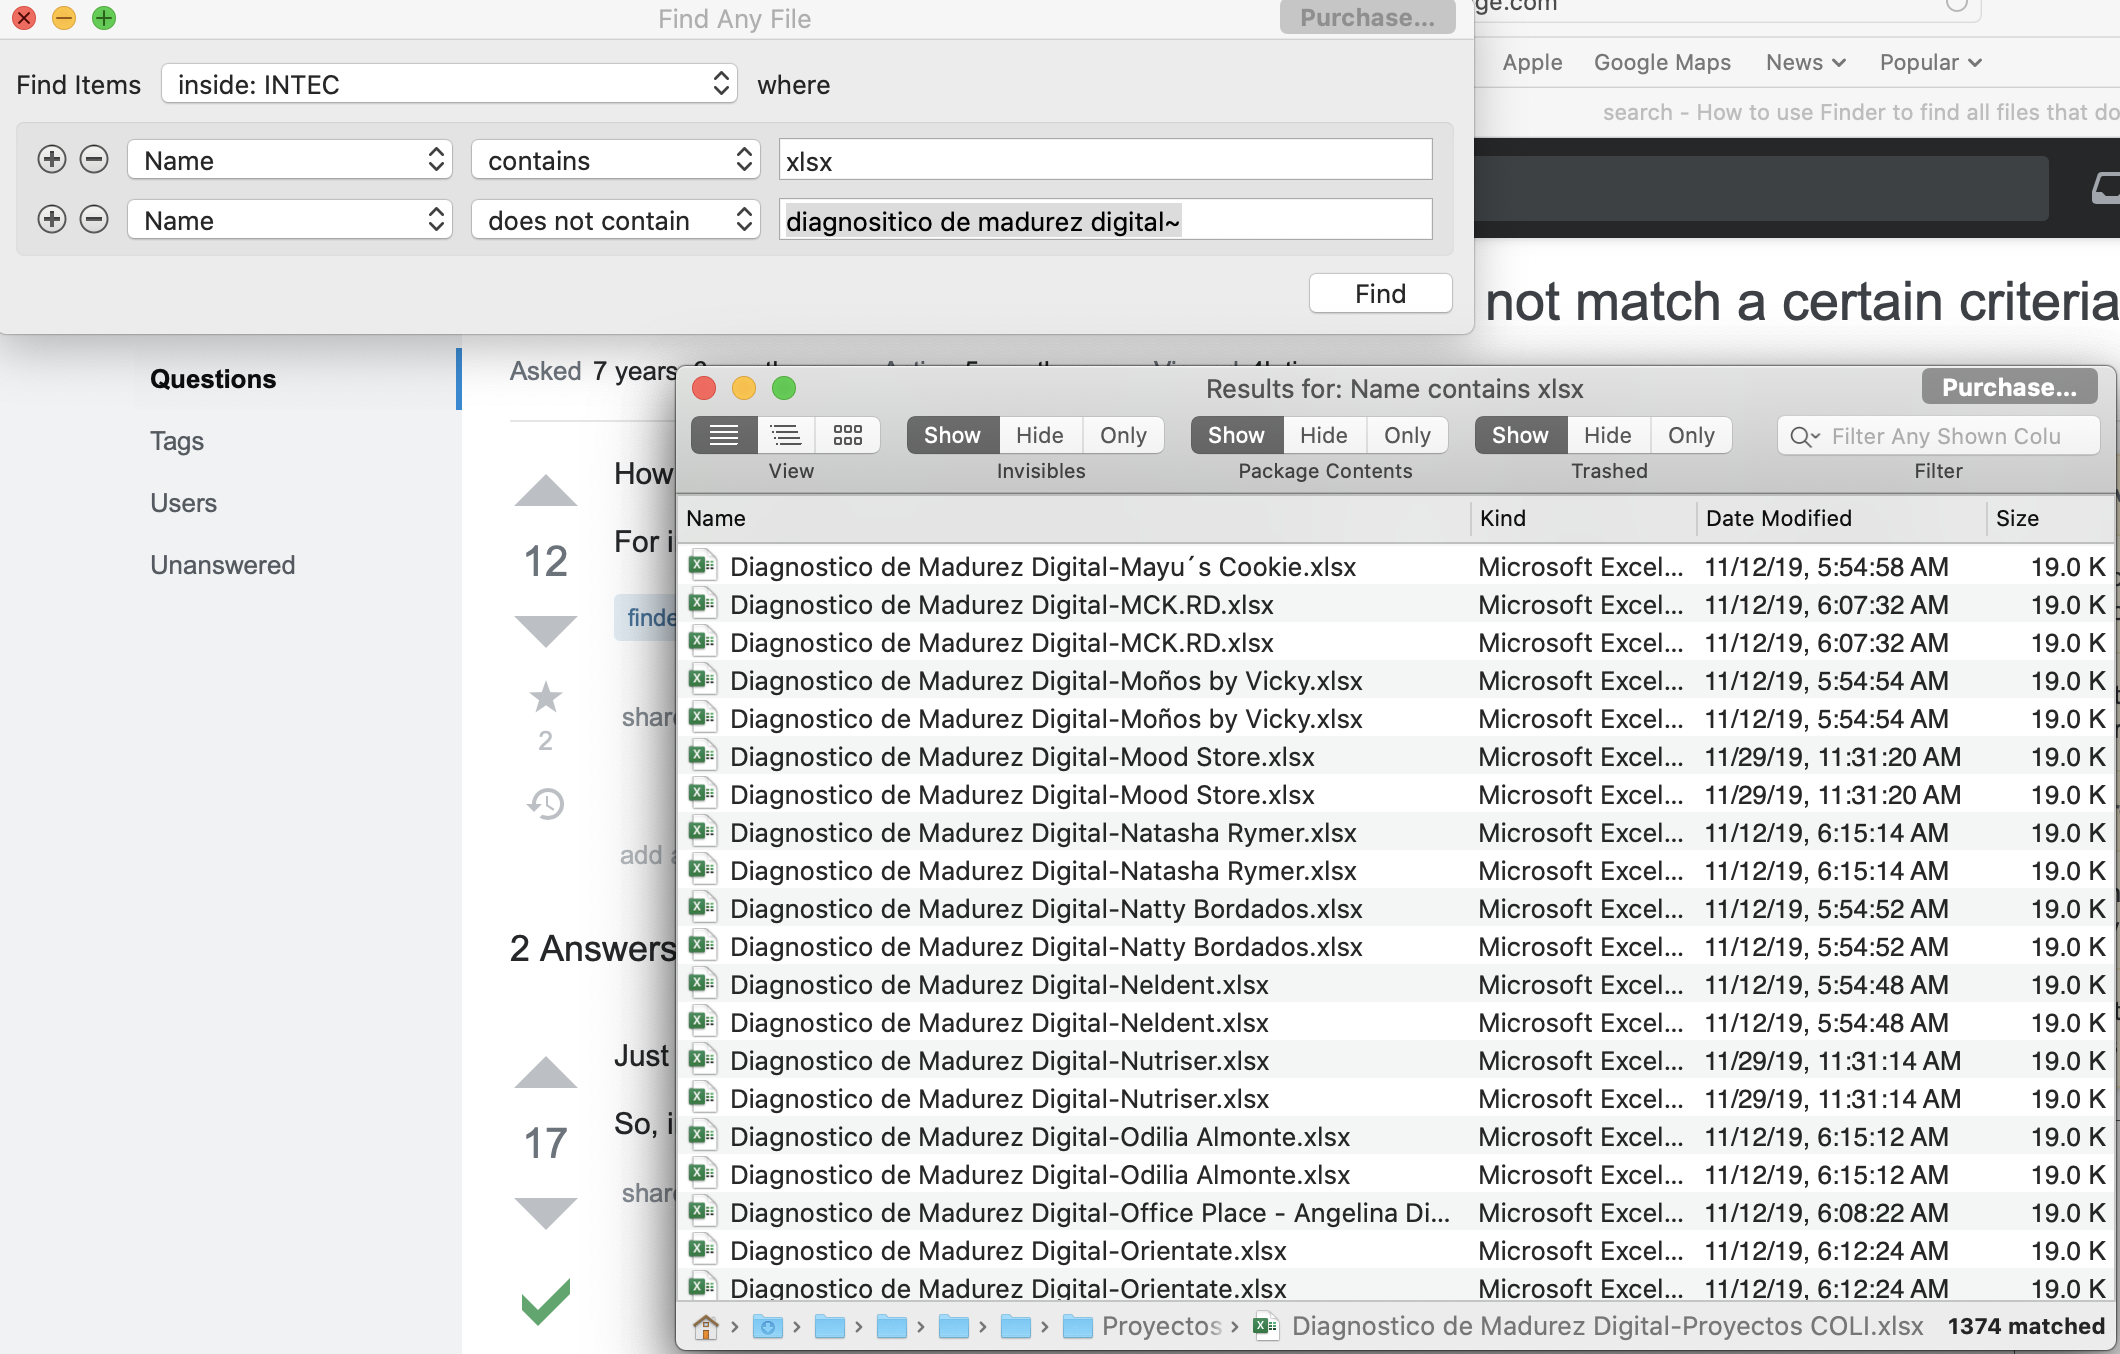
Task: Open the question's edit history clock icon
Action: point(545,804)
